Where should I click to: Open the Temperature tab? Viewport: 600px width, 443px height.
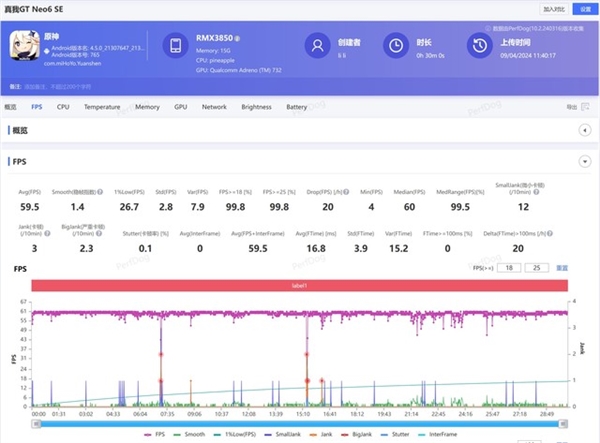click(102, 106)
